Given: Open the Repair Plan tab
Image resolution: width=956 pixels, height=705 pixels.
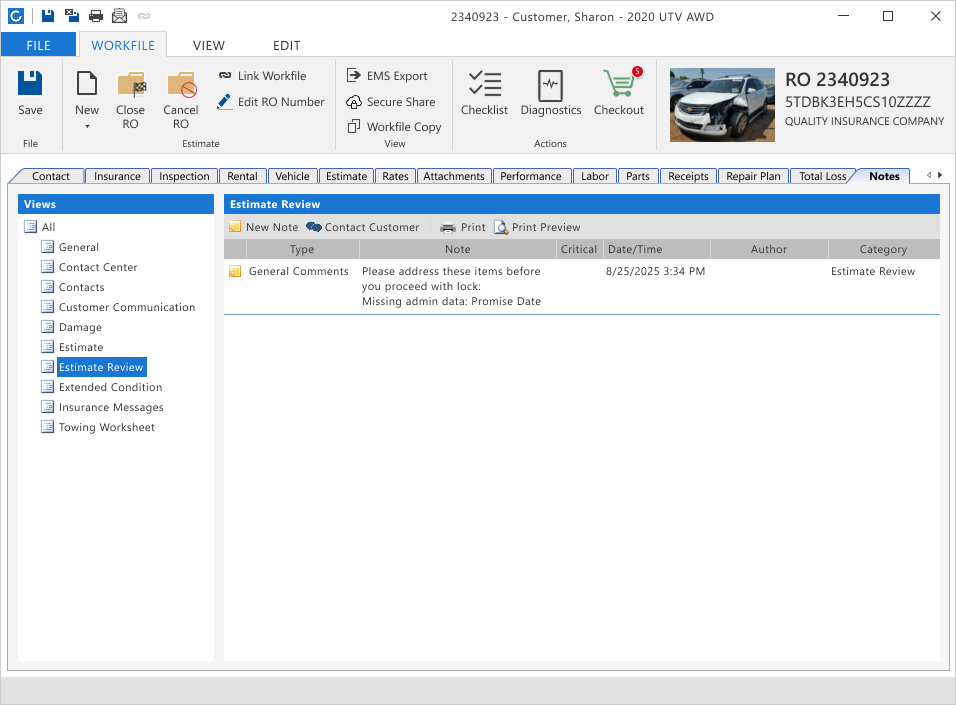Looking at the screenshot, I should (x=753, y=176).
